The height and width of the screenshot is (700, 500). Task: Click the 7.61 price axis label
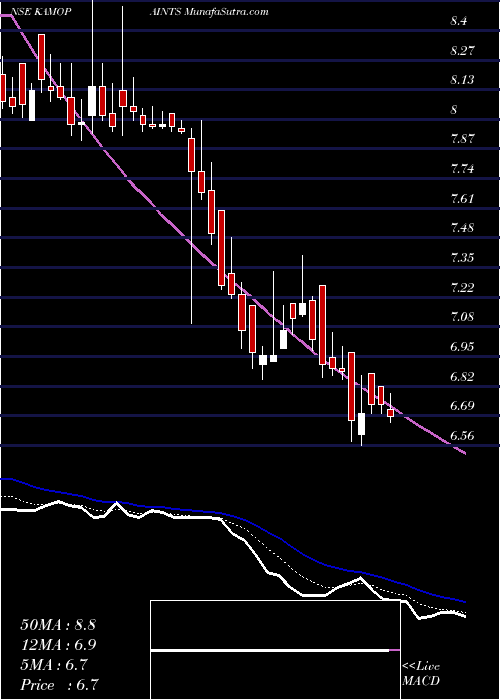click(461, 198)
